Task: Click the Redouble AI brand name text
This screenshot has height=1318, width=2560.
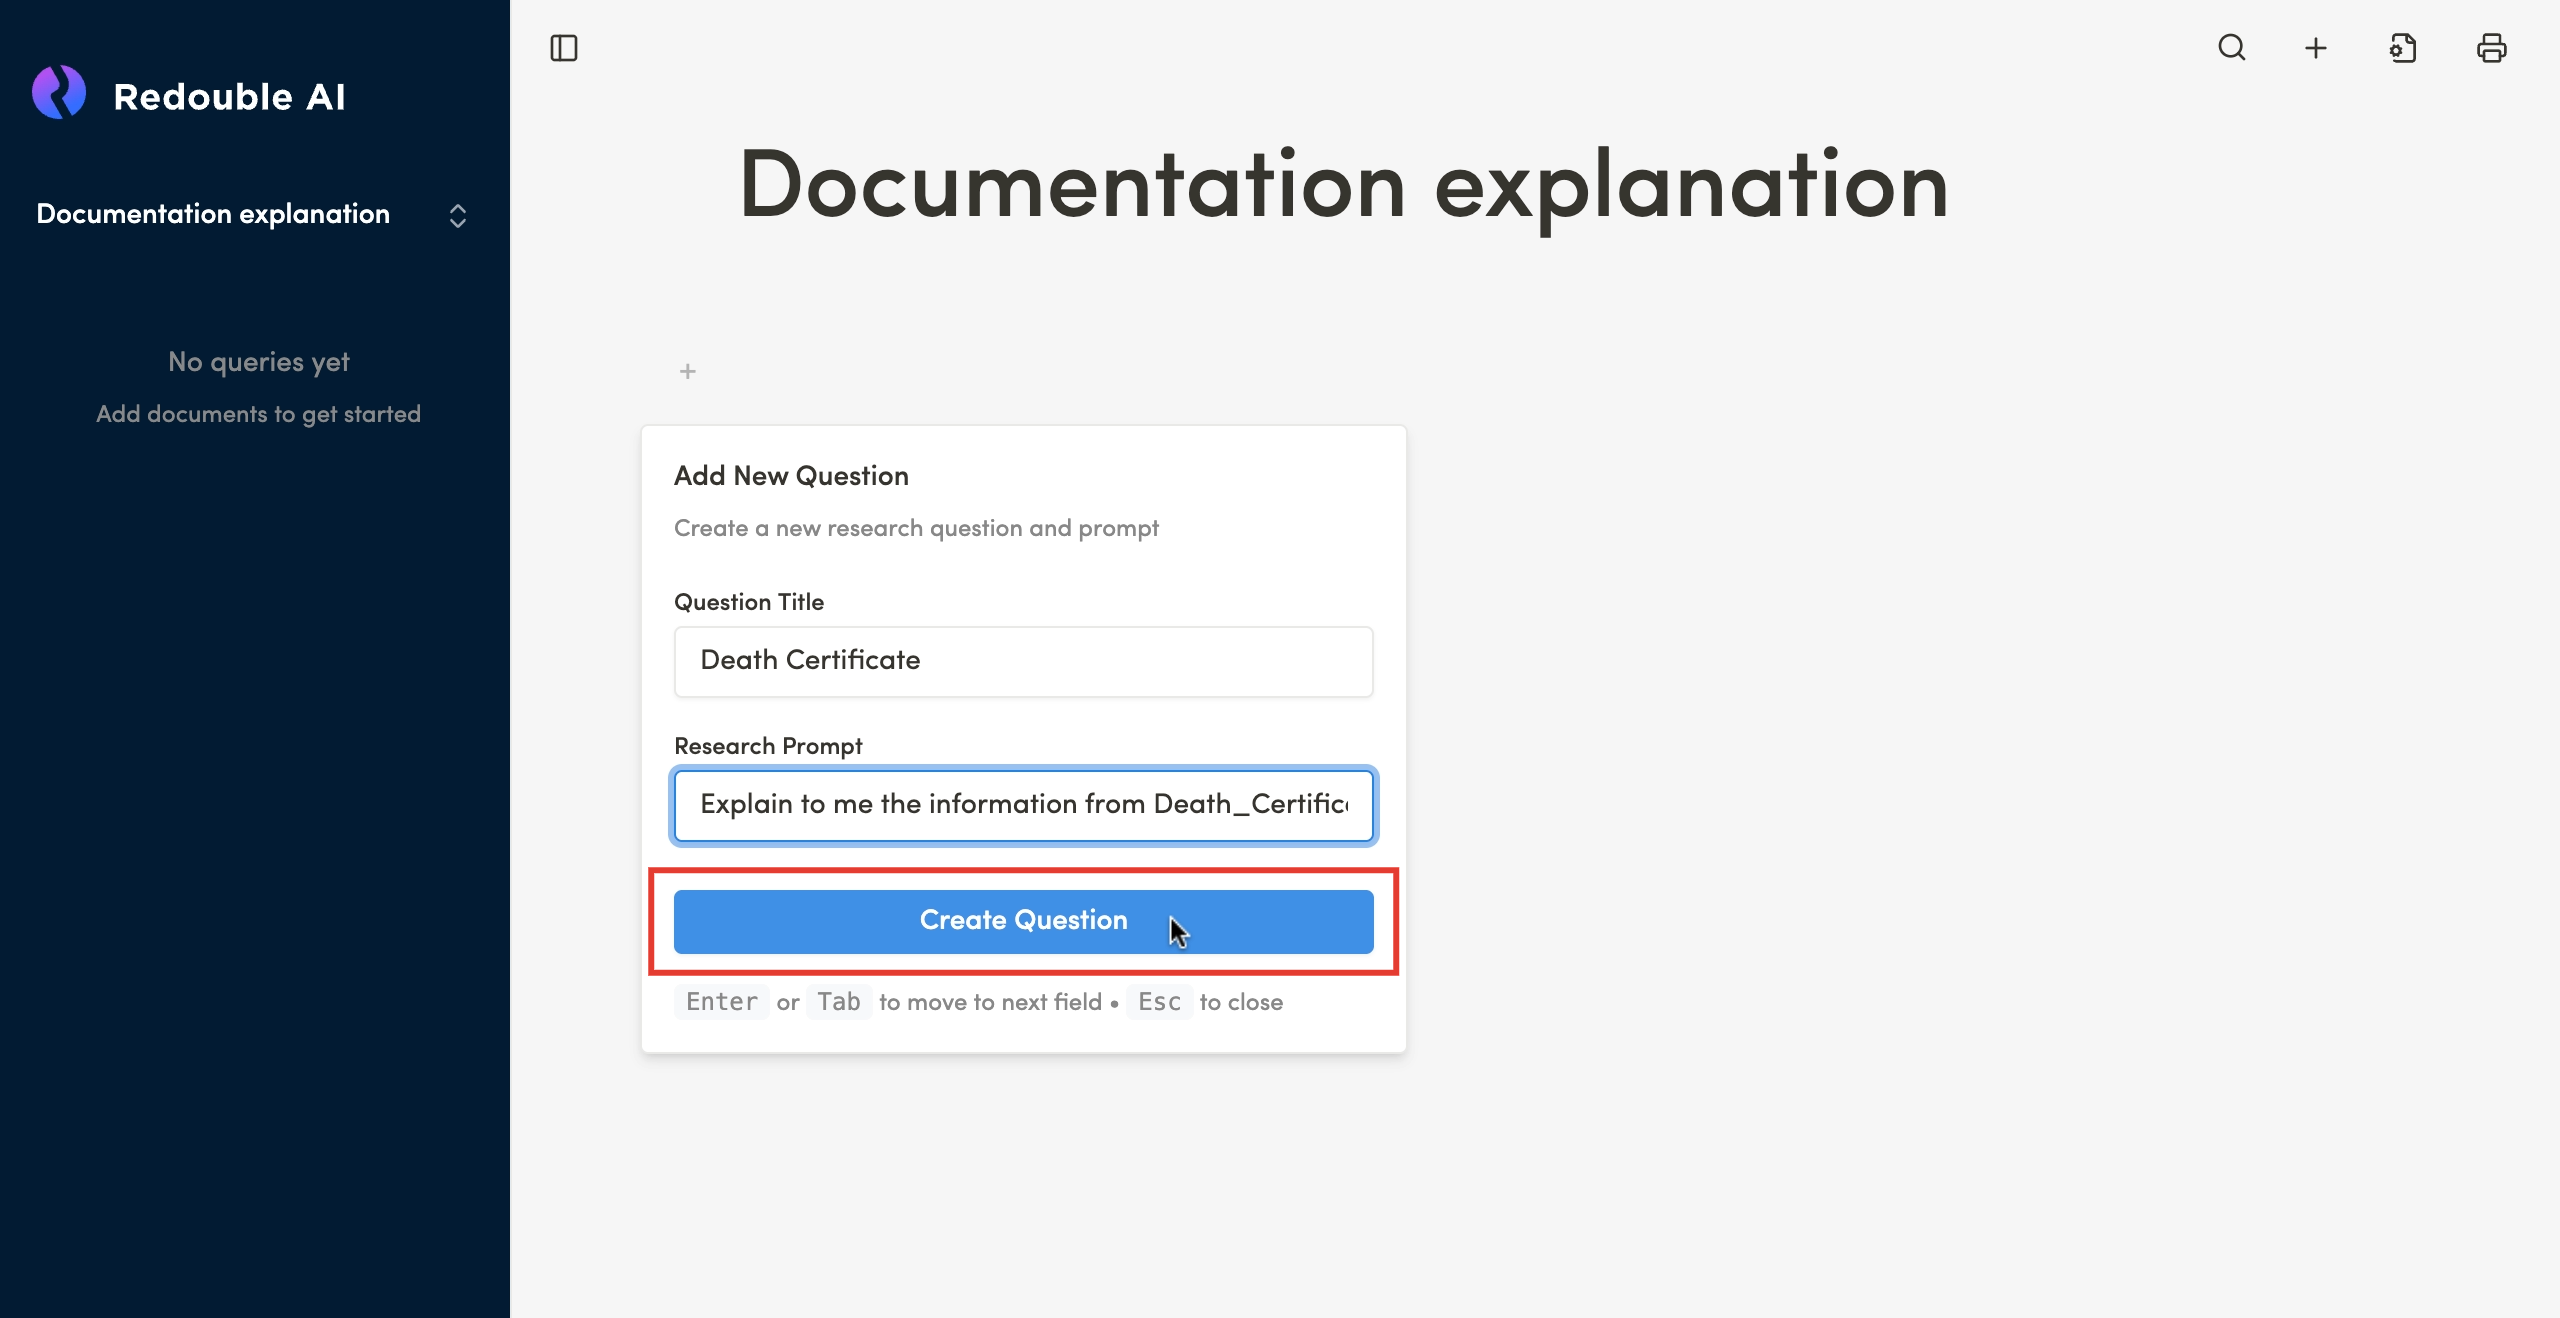Action: pyautogui.click(x=229, y=97)
